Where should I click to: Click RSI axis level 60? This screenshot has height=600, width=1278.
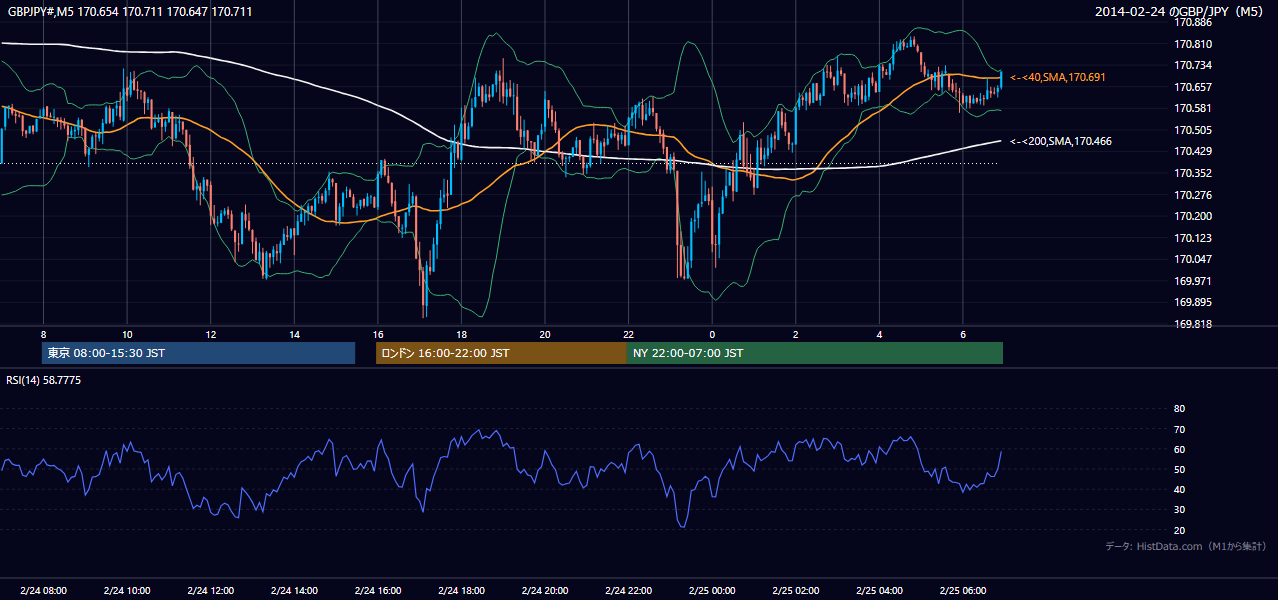[1179, 449]
